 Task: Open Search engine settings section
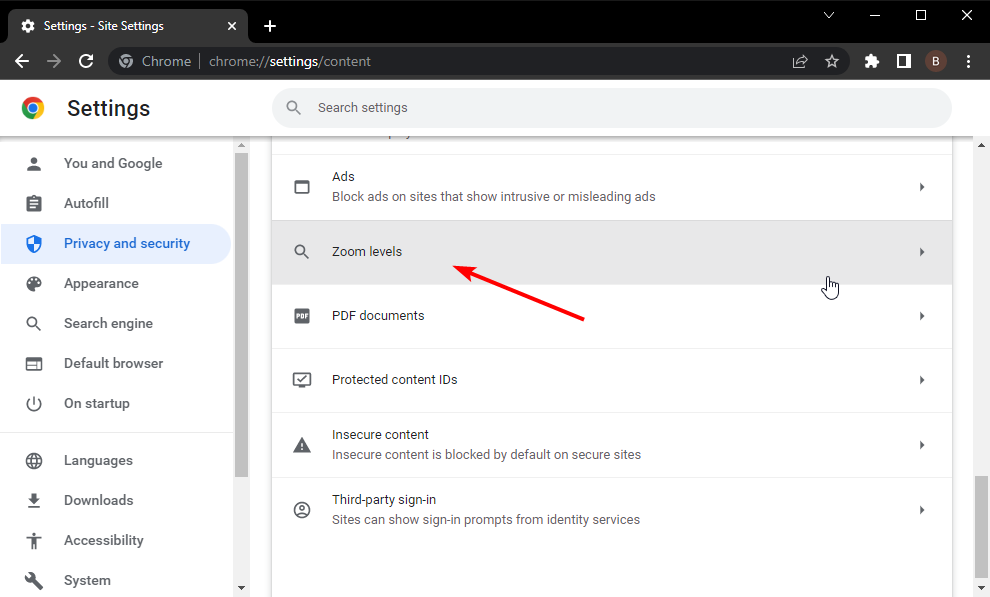tap(116, 324)
